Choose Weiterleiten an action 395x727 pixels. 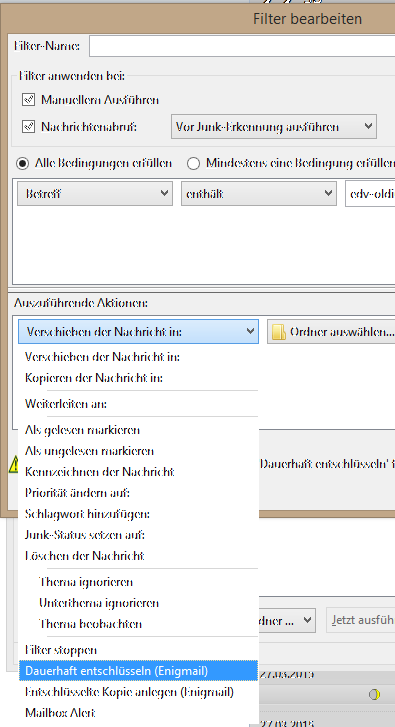pyautogui.click(x=139, y=404)
